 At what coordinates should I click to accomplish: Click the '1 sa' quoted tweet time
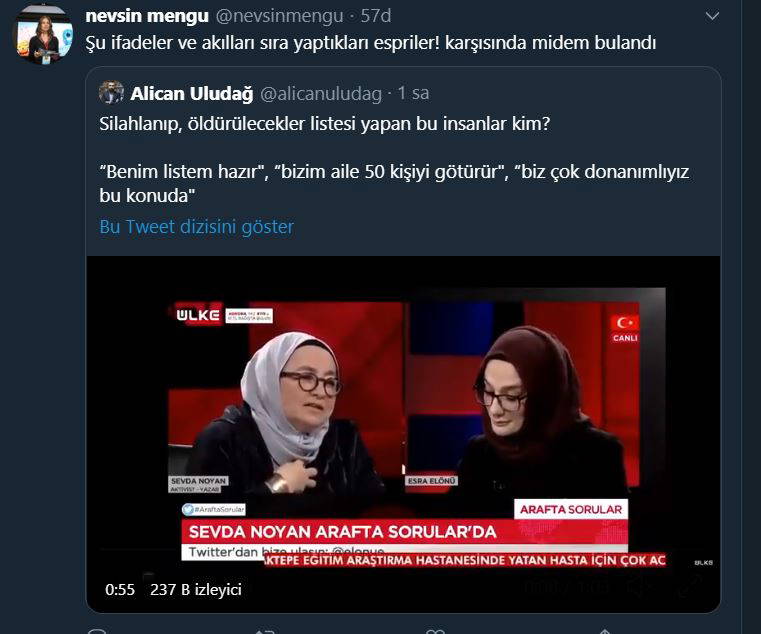point(413,93)
